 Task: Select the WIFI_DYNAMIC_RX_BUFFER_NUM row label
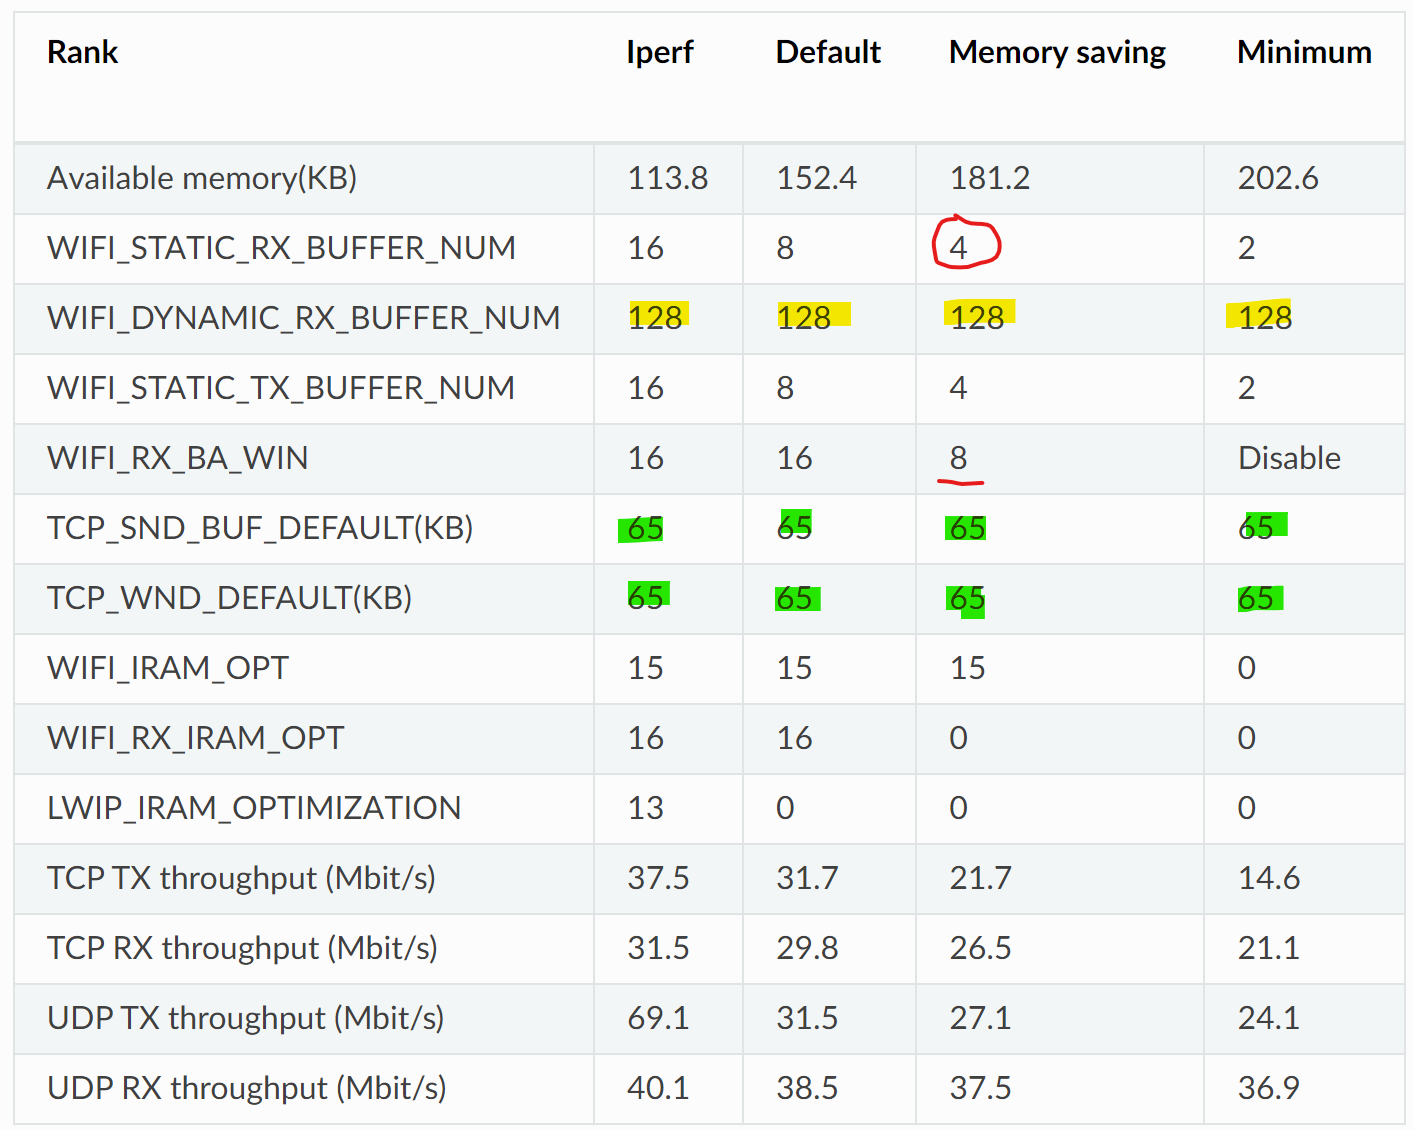(303, 318)
